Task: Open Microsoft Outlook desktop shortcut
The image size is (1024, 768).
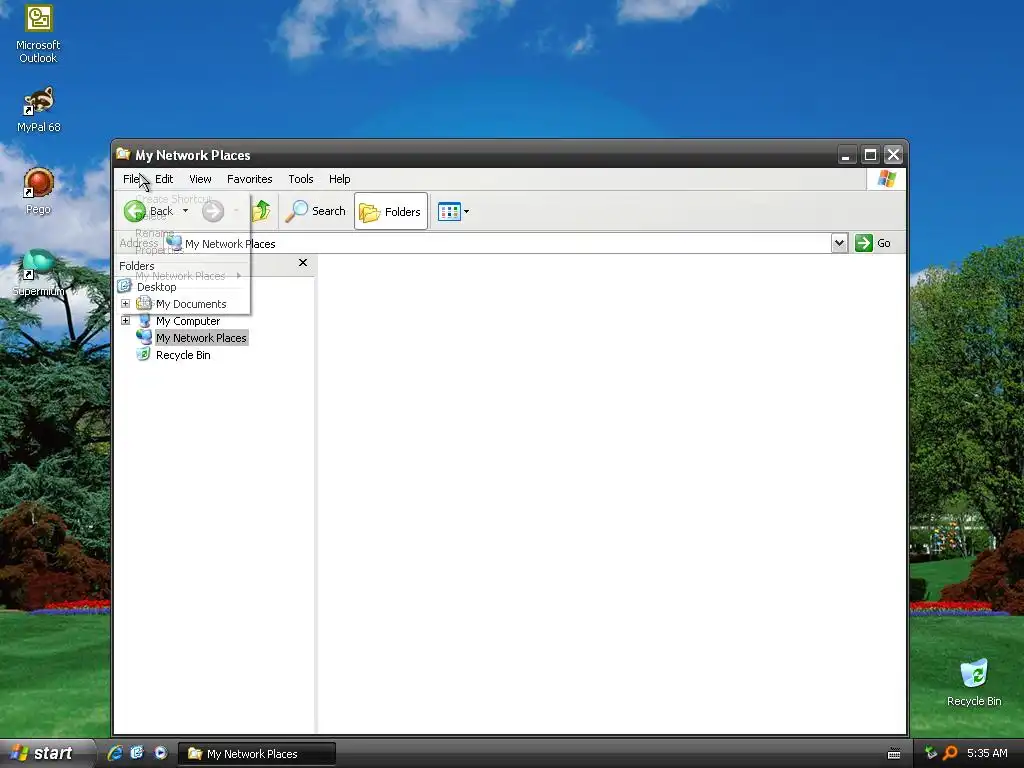Action: click(38, 34)
